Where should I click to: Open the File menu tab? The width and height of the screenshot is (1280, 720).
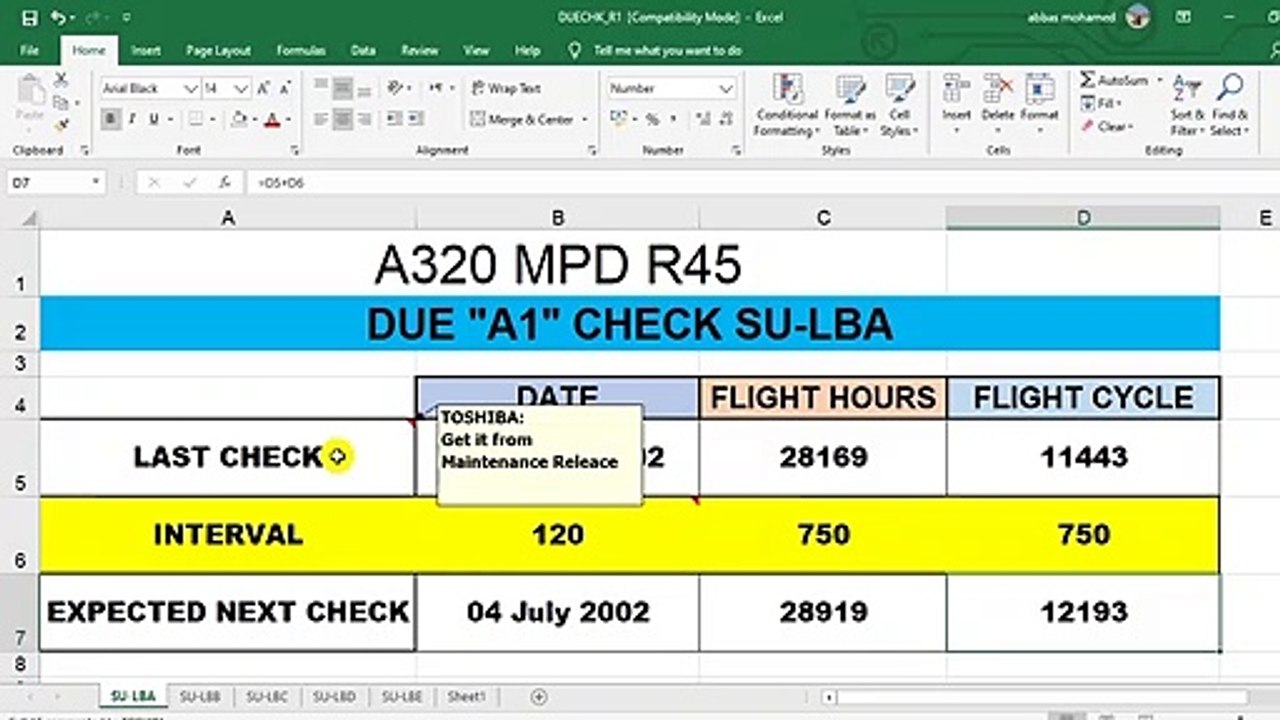pyautogui.click(x=29, y=50)
